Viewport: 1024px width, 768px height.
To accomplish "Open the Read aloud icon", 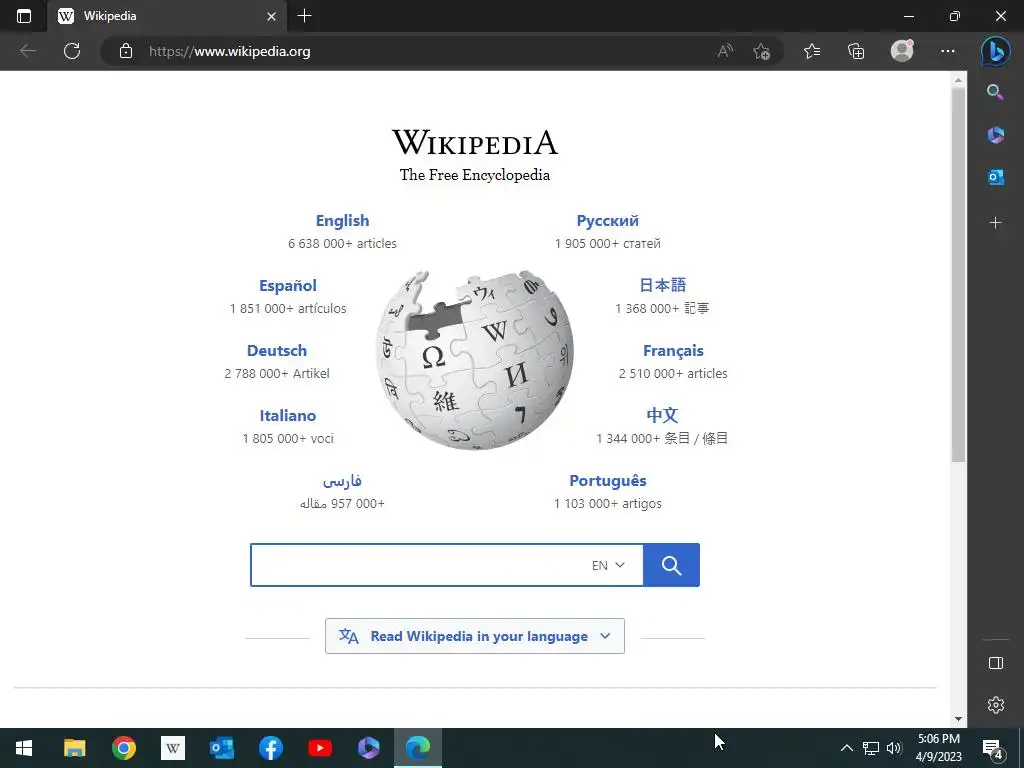I will tap(725, 51).
